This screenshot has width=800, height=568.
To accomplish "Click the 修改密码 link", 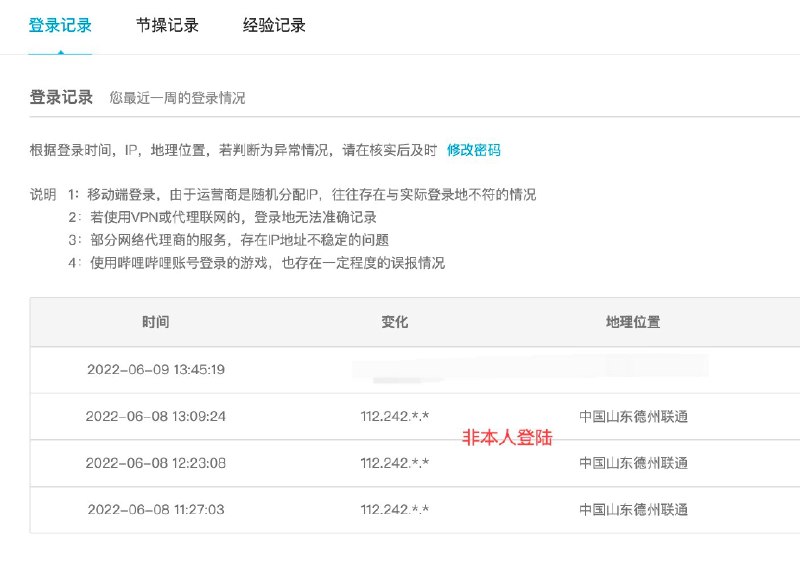I will point(473,150).
